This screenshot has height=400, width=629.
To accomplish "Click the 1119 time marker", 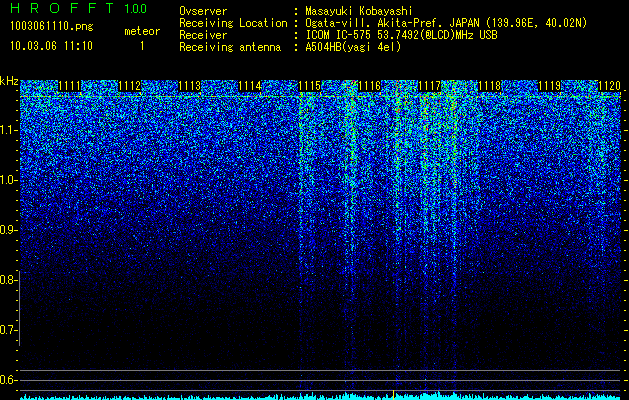I will (550, 86).
